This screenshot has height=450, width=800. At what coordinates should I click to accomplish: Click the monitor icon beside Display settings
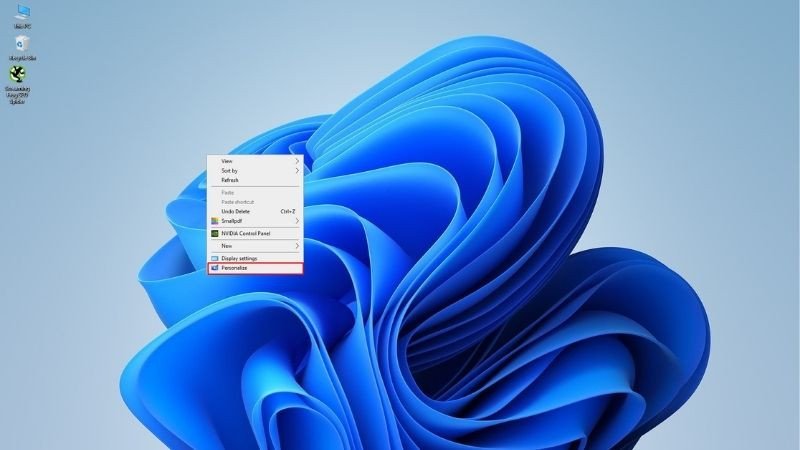click(214, 258)
